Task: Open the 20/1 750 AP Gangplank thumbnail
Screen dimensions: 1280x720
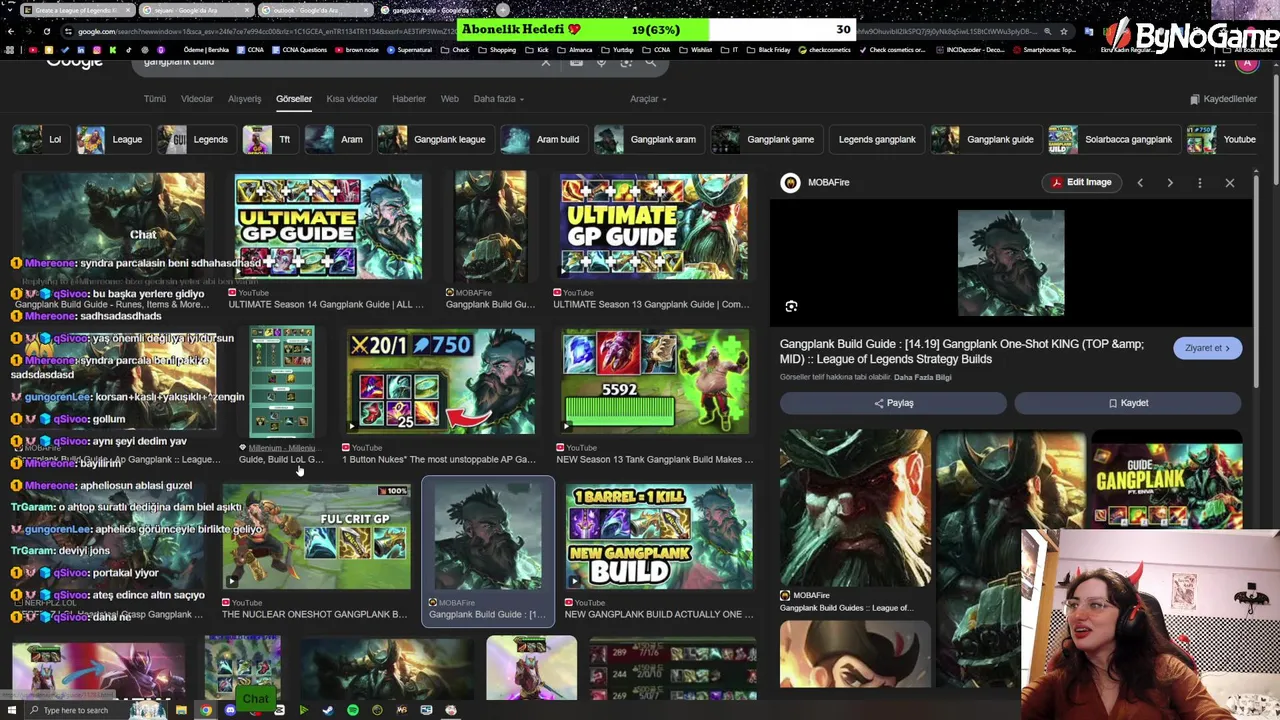Action: pyautogui.click(x=441, y=382)
